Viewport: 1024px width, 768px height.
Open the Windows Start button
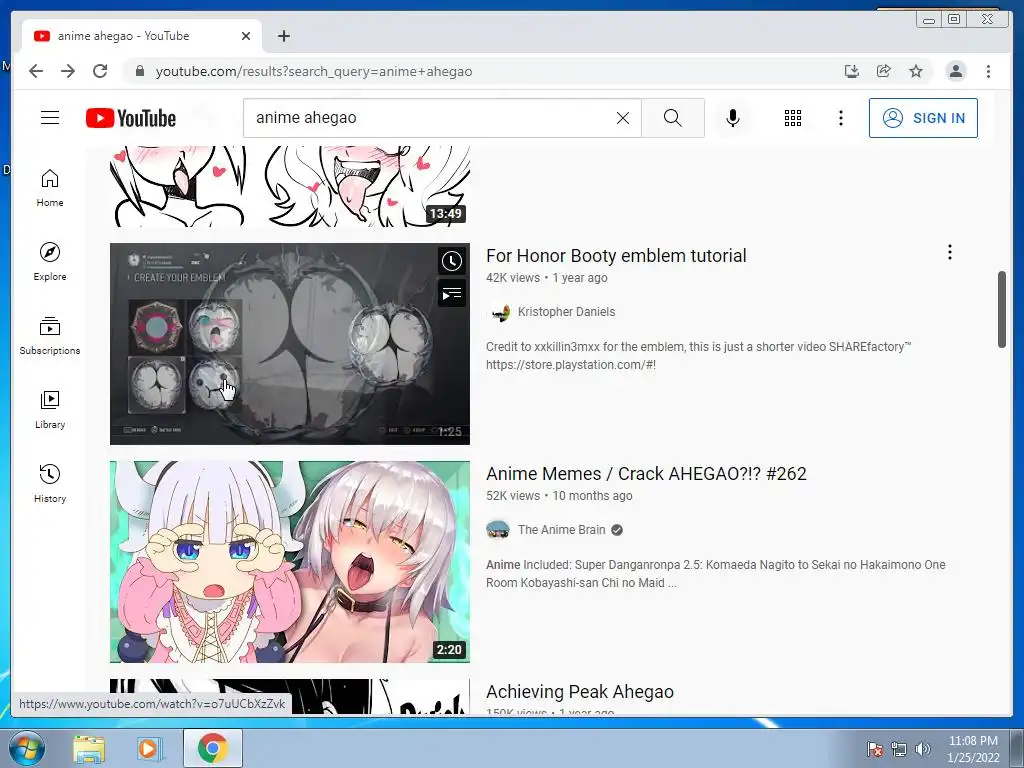[26, 748]
